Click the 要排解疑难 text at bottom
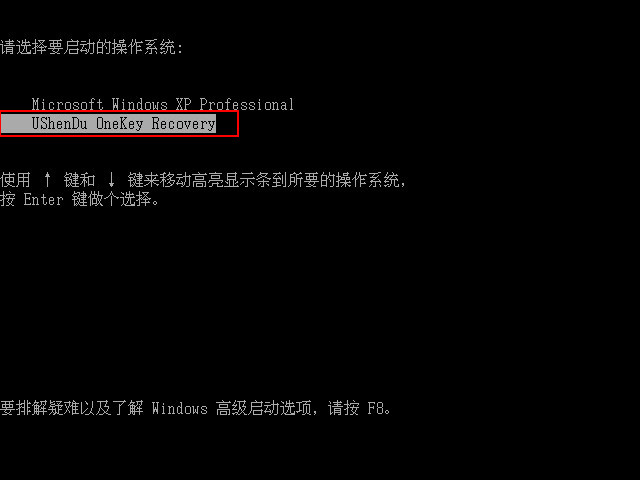 pos(40,408)
